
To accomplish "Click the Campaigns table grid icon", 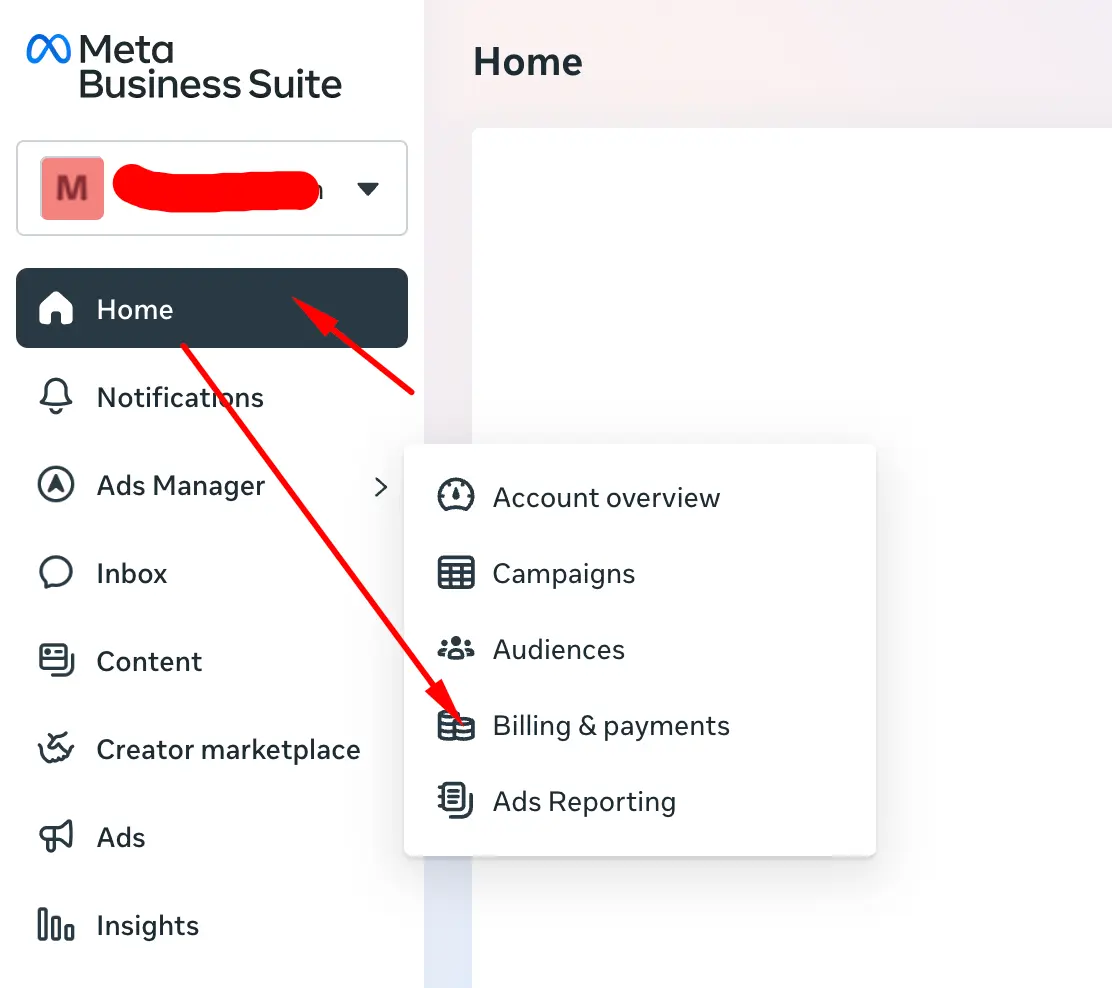I will pyautogui.click(x=455, y=572).
